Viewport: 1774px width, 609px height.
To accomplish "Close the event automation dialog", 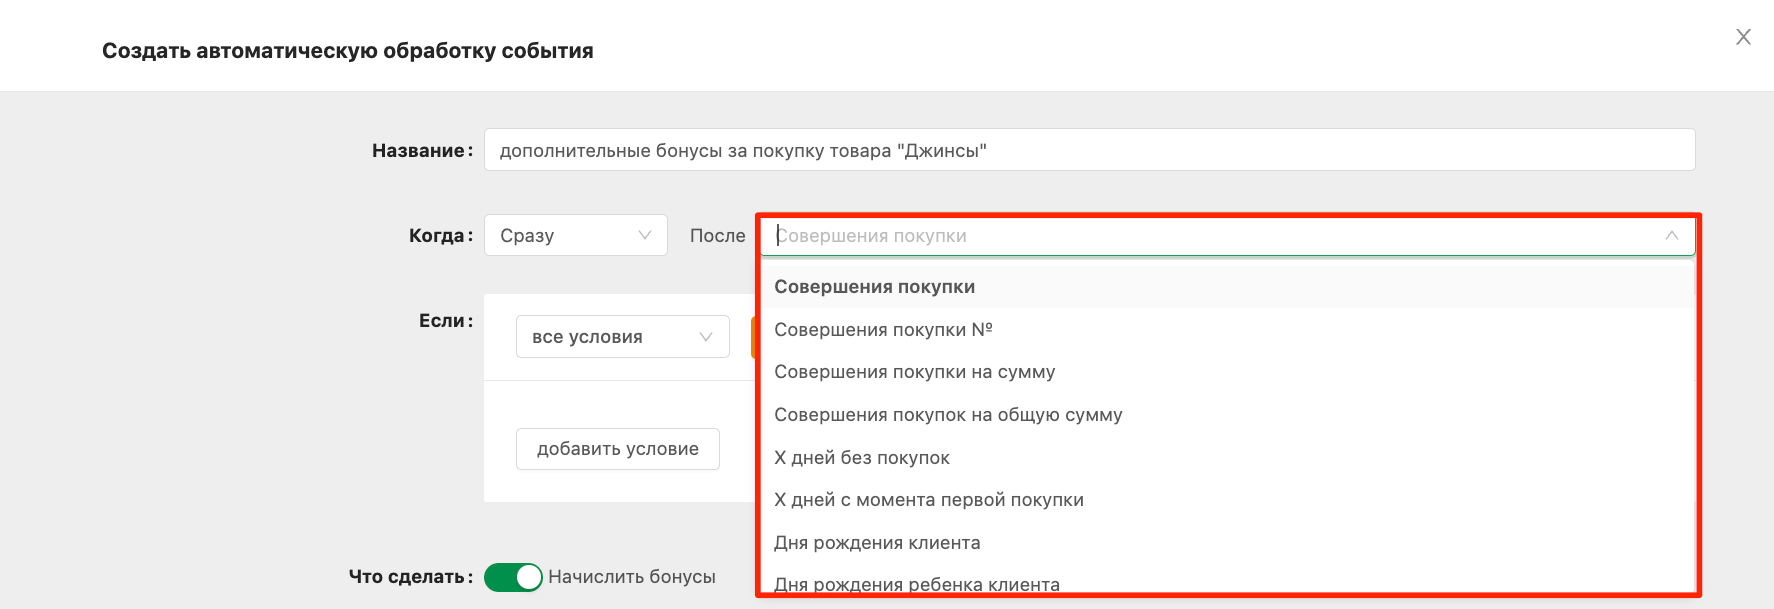I will point(1743,37).
